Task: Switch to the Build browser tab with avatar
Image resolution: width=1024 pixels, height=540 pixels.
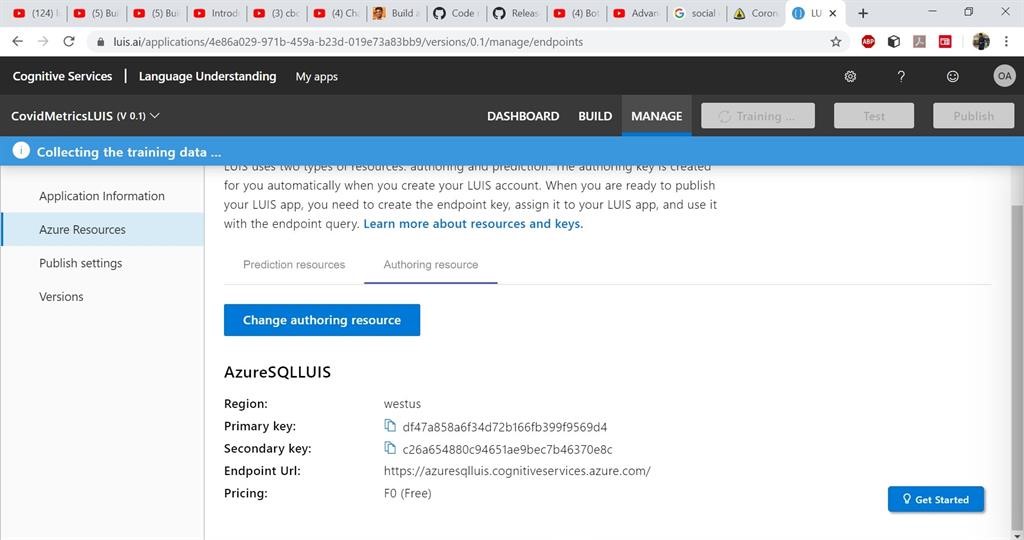Action: [x=396, y=13]
